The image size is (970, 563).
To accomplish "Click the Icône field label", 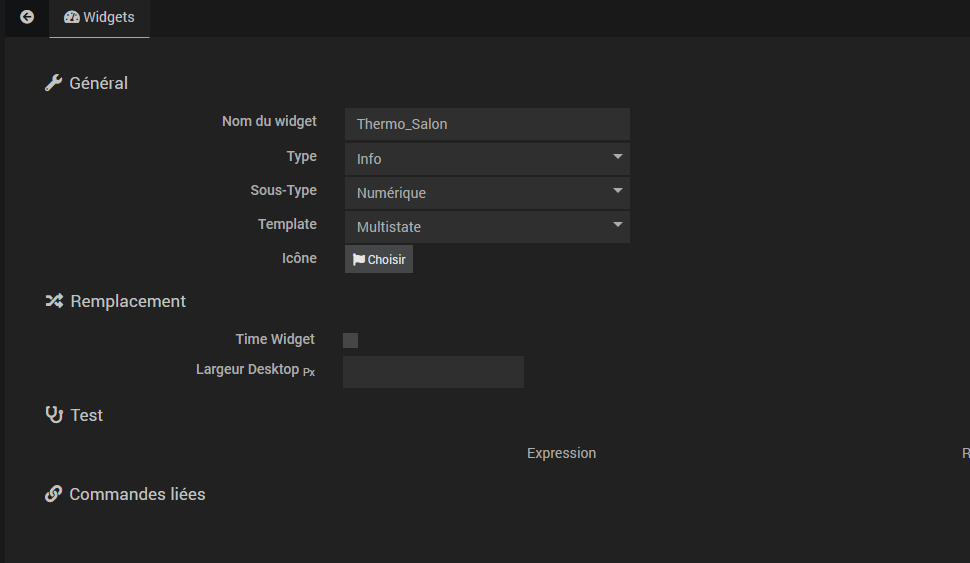I will (x=299, y=258).
